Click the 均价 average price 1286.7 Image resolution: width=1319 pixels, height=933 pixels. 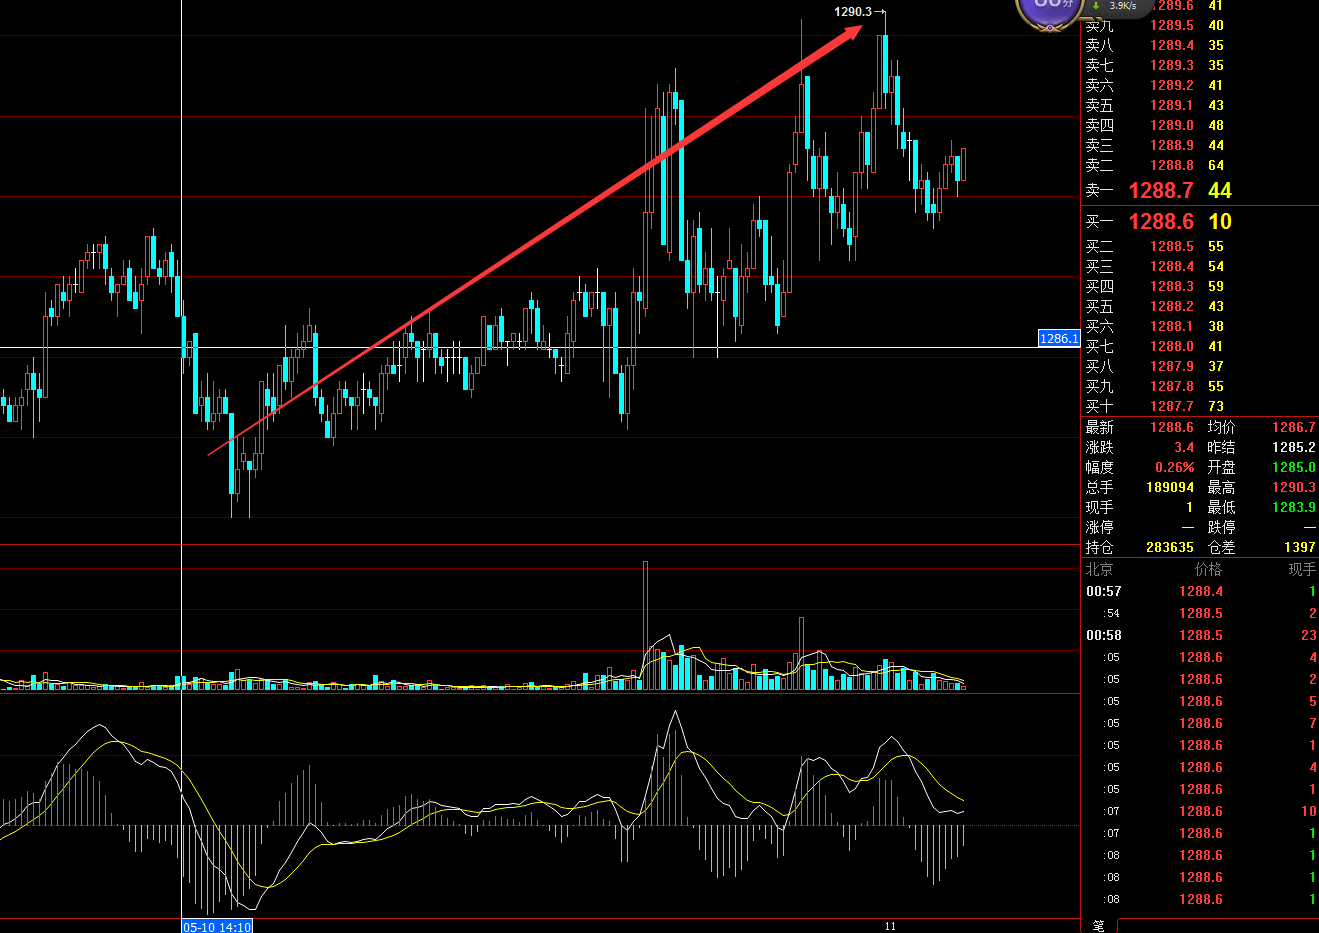[x=1294, y=427]
